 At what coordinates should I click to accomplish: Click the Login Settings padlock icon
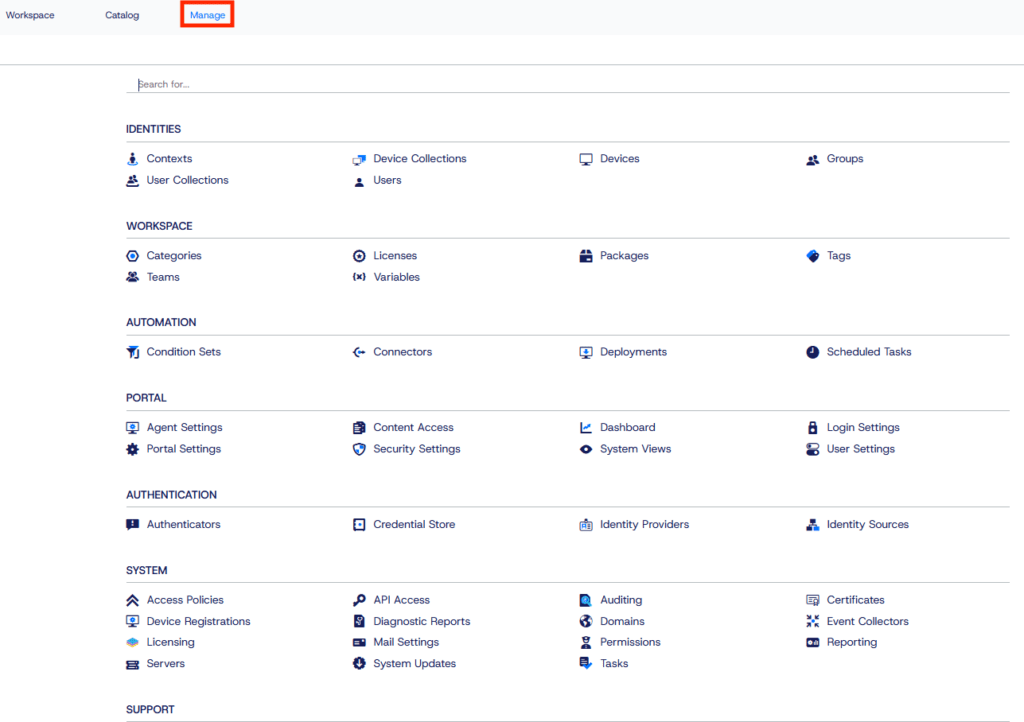(x=813, y=427)
